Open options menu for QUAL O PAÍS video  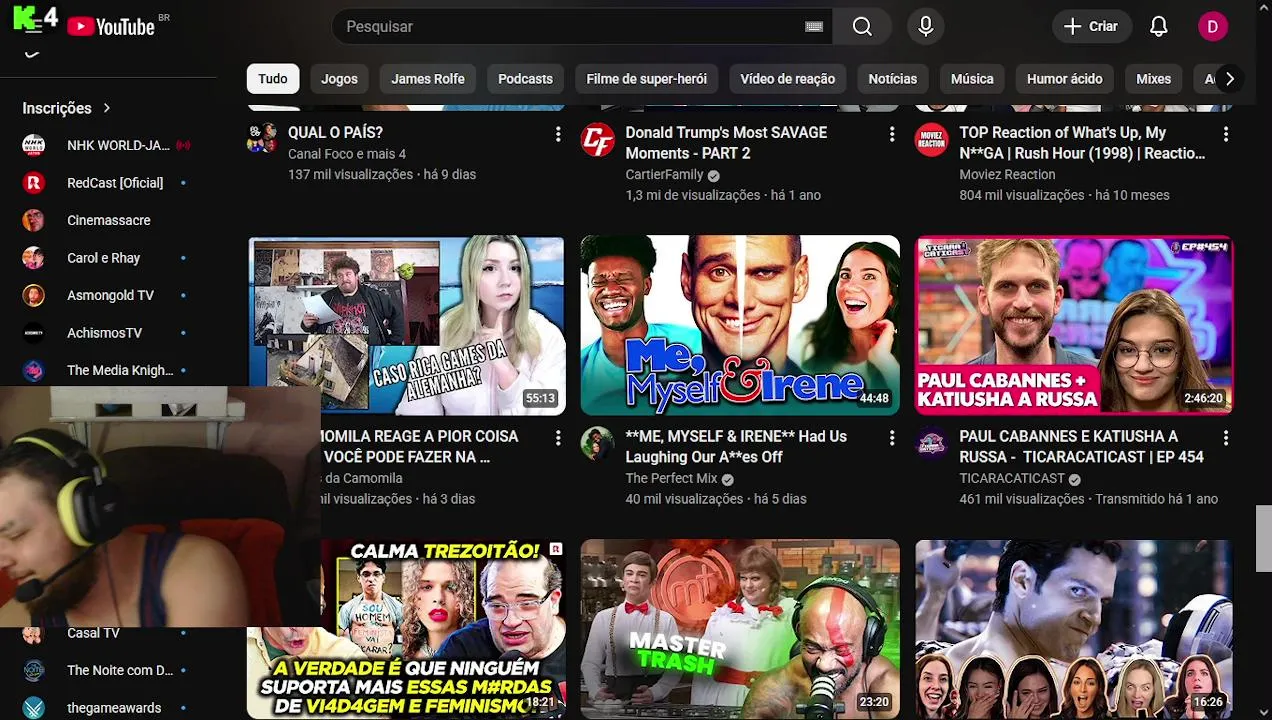point(558,134)
